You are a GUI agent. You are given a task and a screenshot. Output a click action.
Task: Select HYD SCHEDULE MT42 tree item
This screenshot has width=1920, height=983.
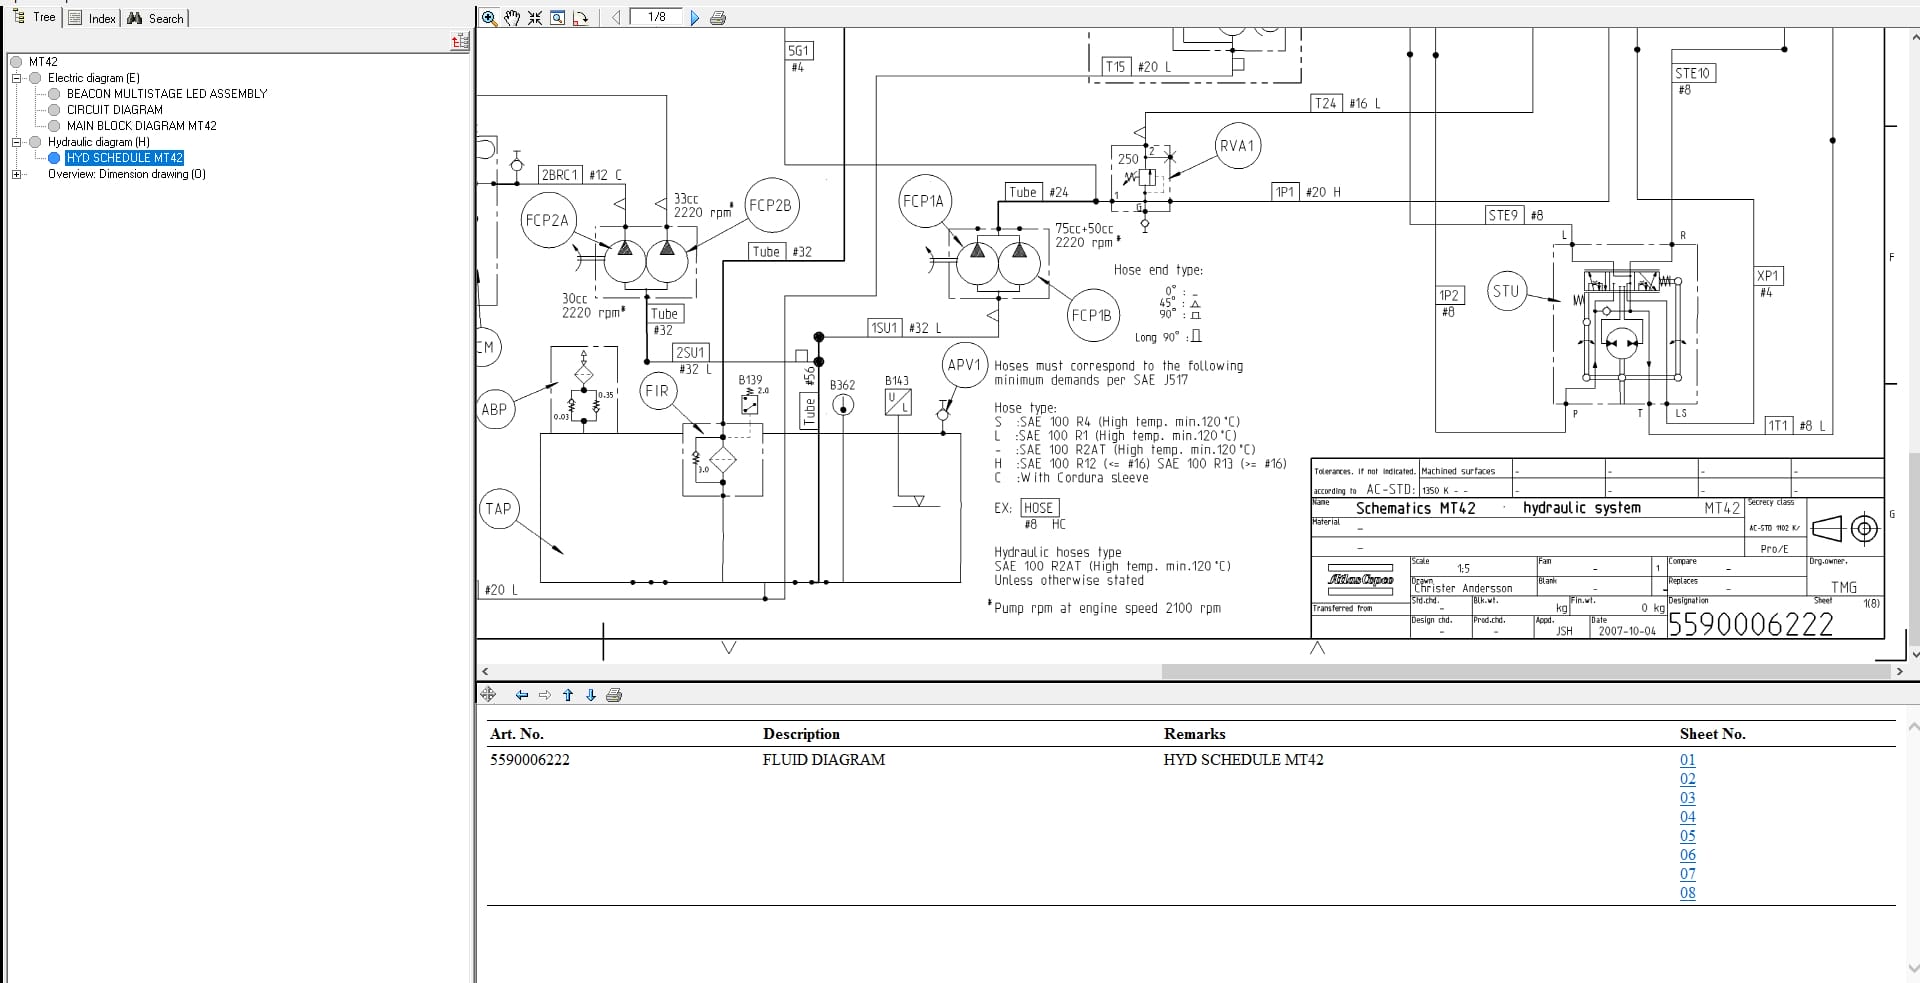point(125,158)
